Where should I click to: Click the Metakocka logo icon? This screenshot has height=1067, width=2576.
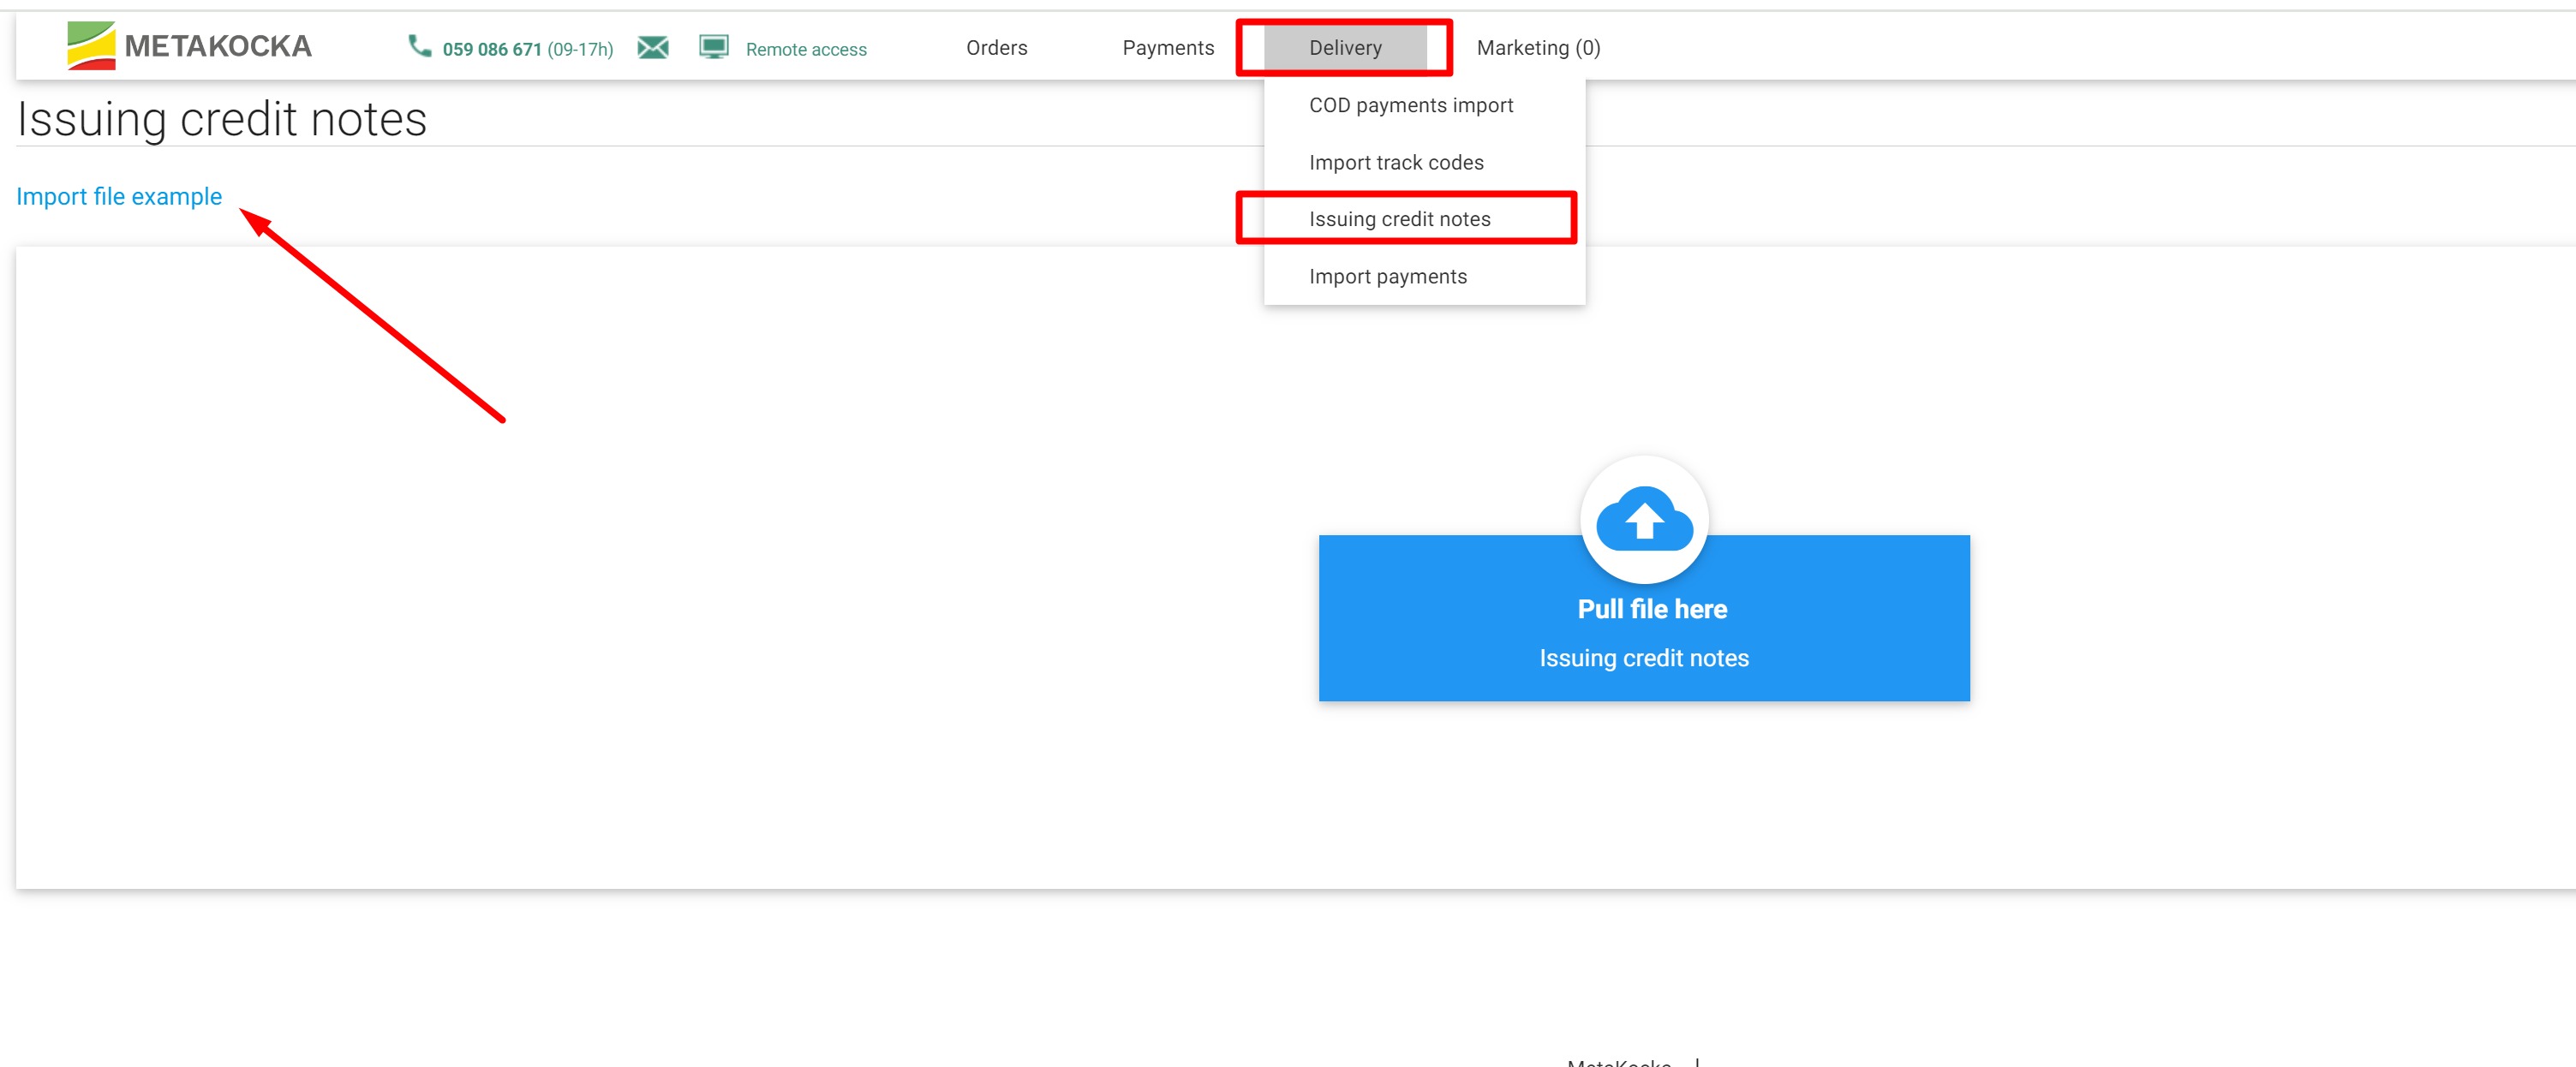pyautogui.click(x=91, y=46)
